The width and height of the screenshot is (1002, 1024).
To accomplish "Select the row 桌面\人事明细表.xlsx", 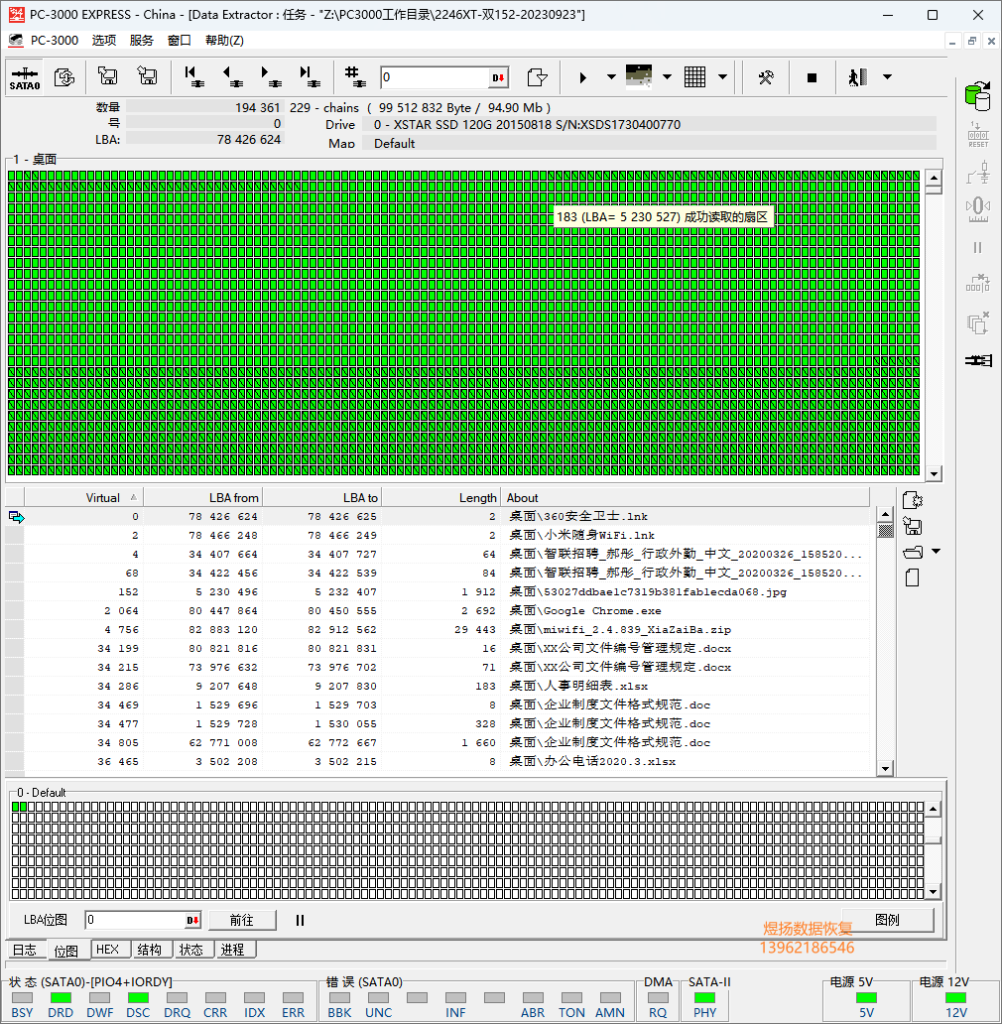I will (439, 686).
